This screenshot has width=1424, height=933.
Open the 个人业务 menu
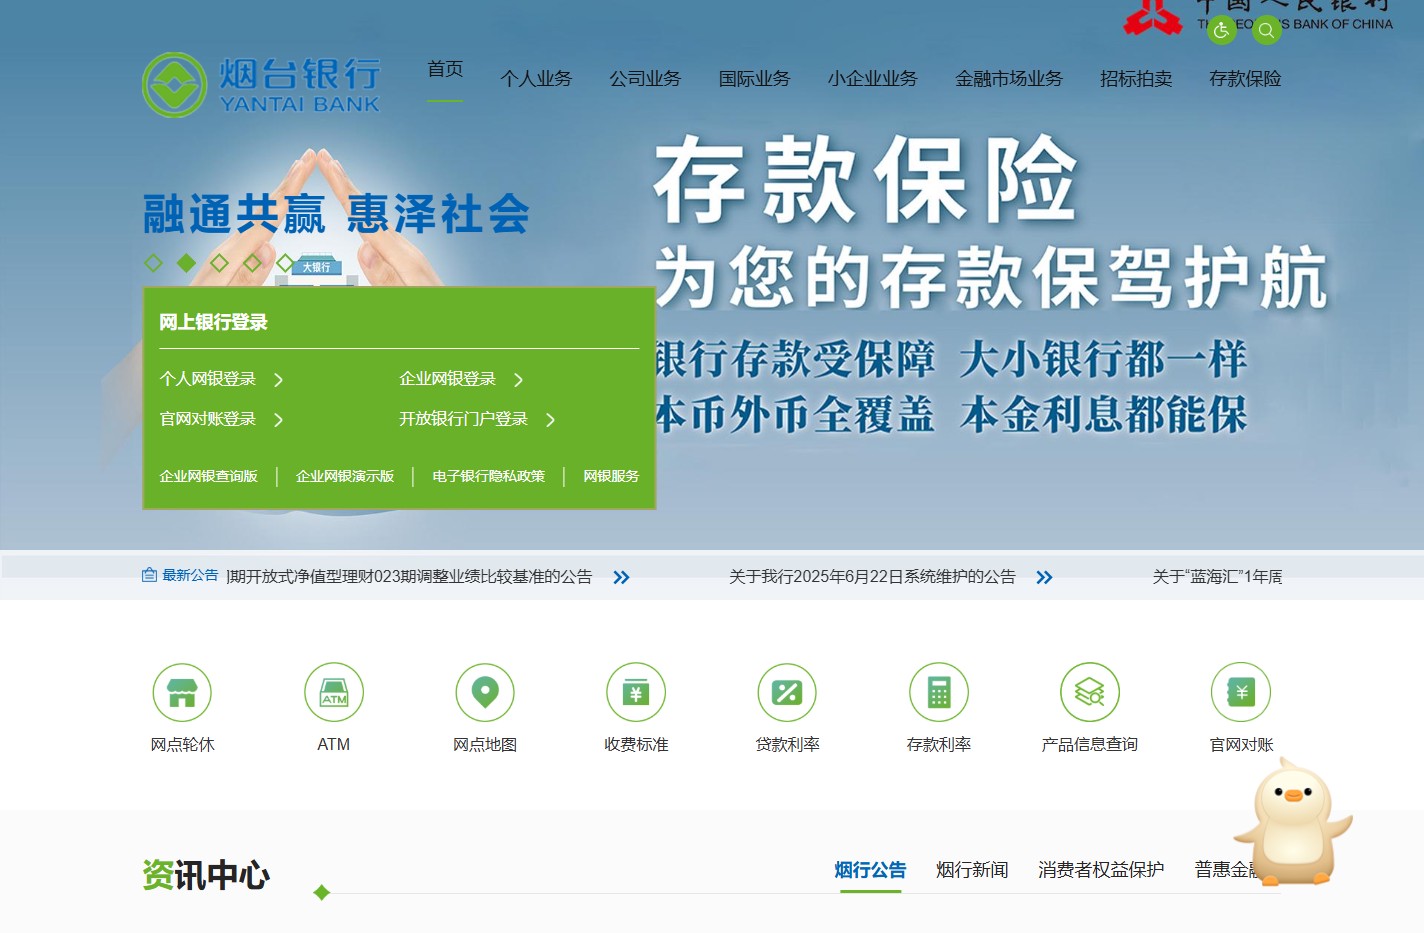click(x=536, y=78)
